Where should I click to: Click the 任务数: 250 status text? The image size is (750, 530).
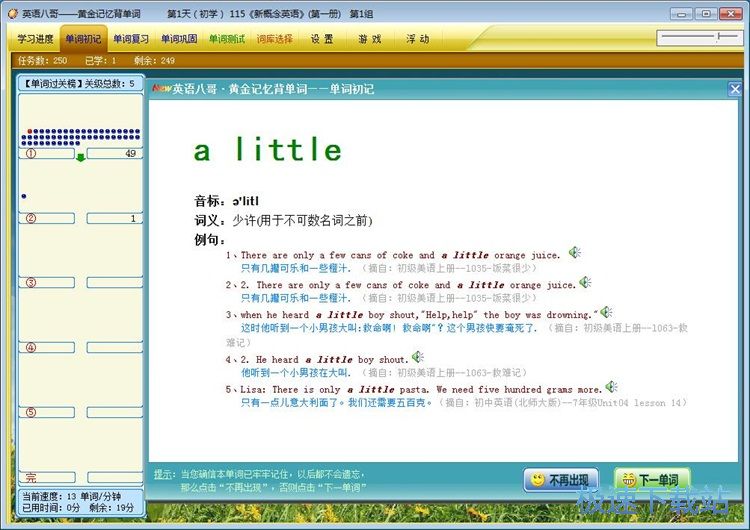(43, 61)
